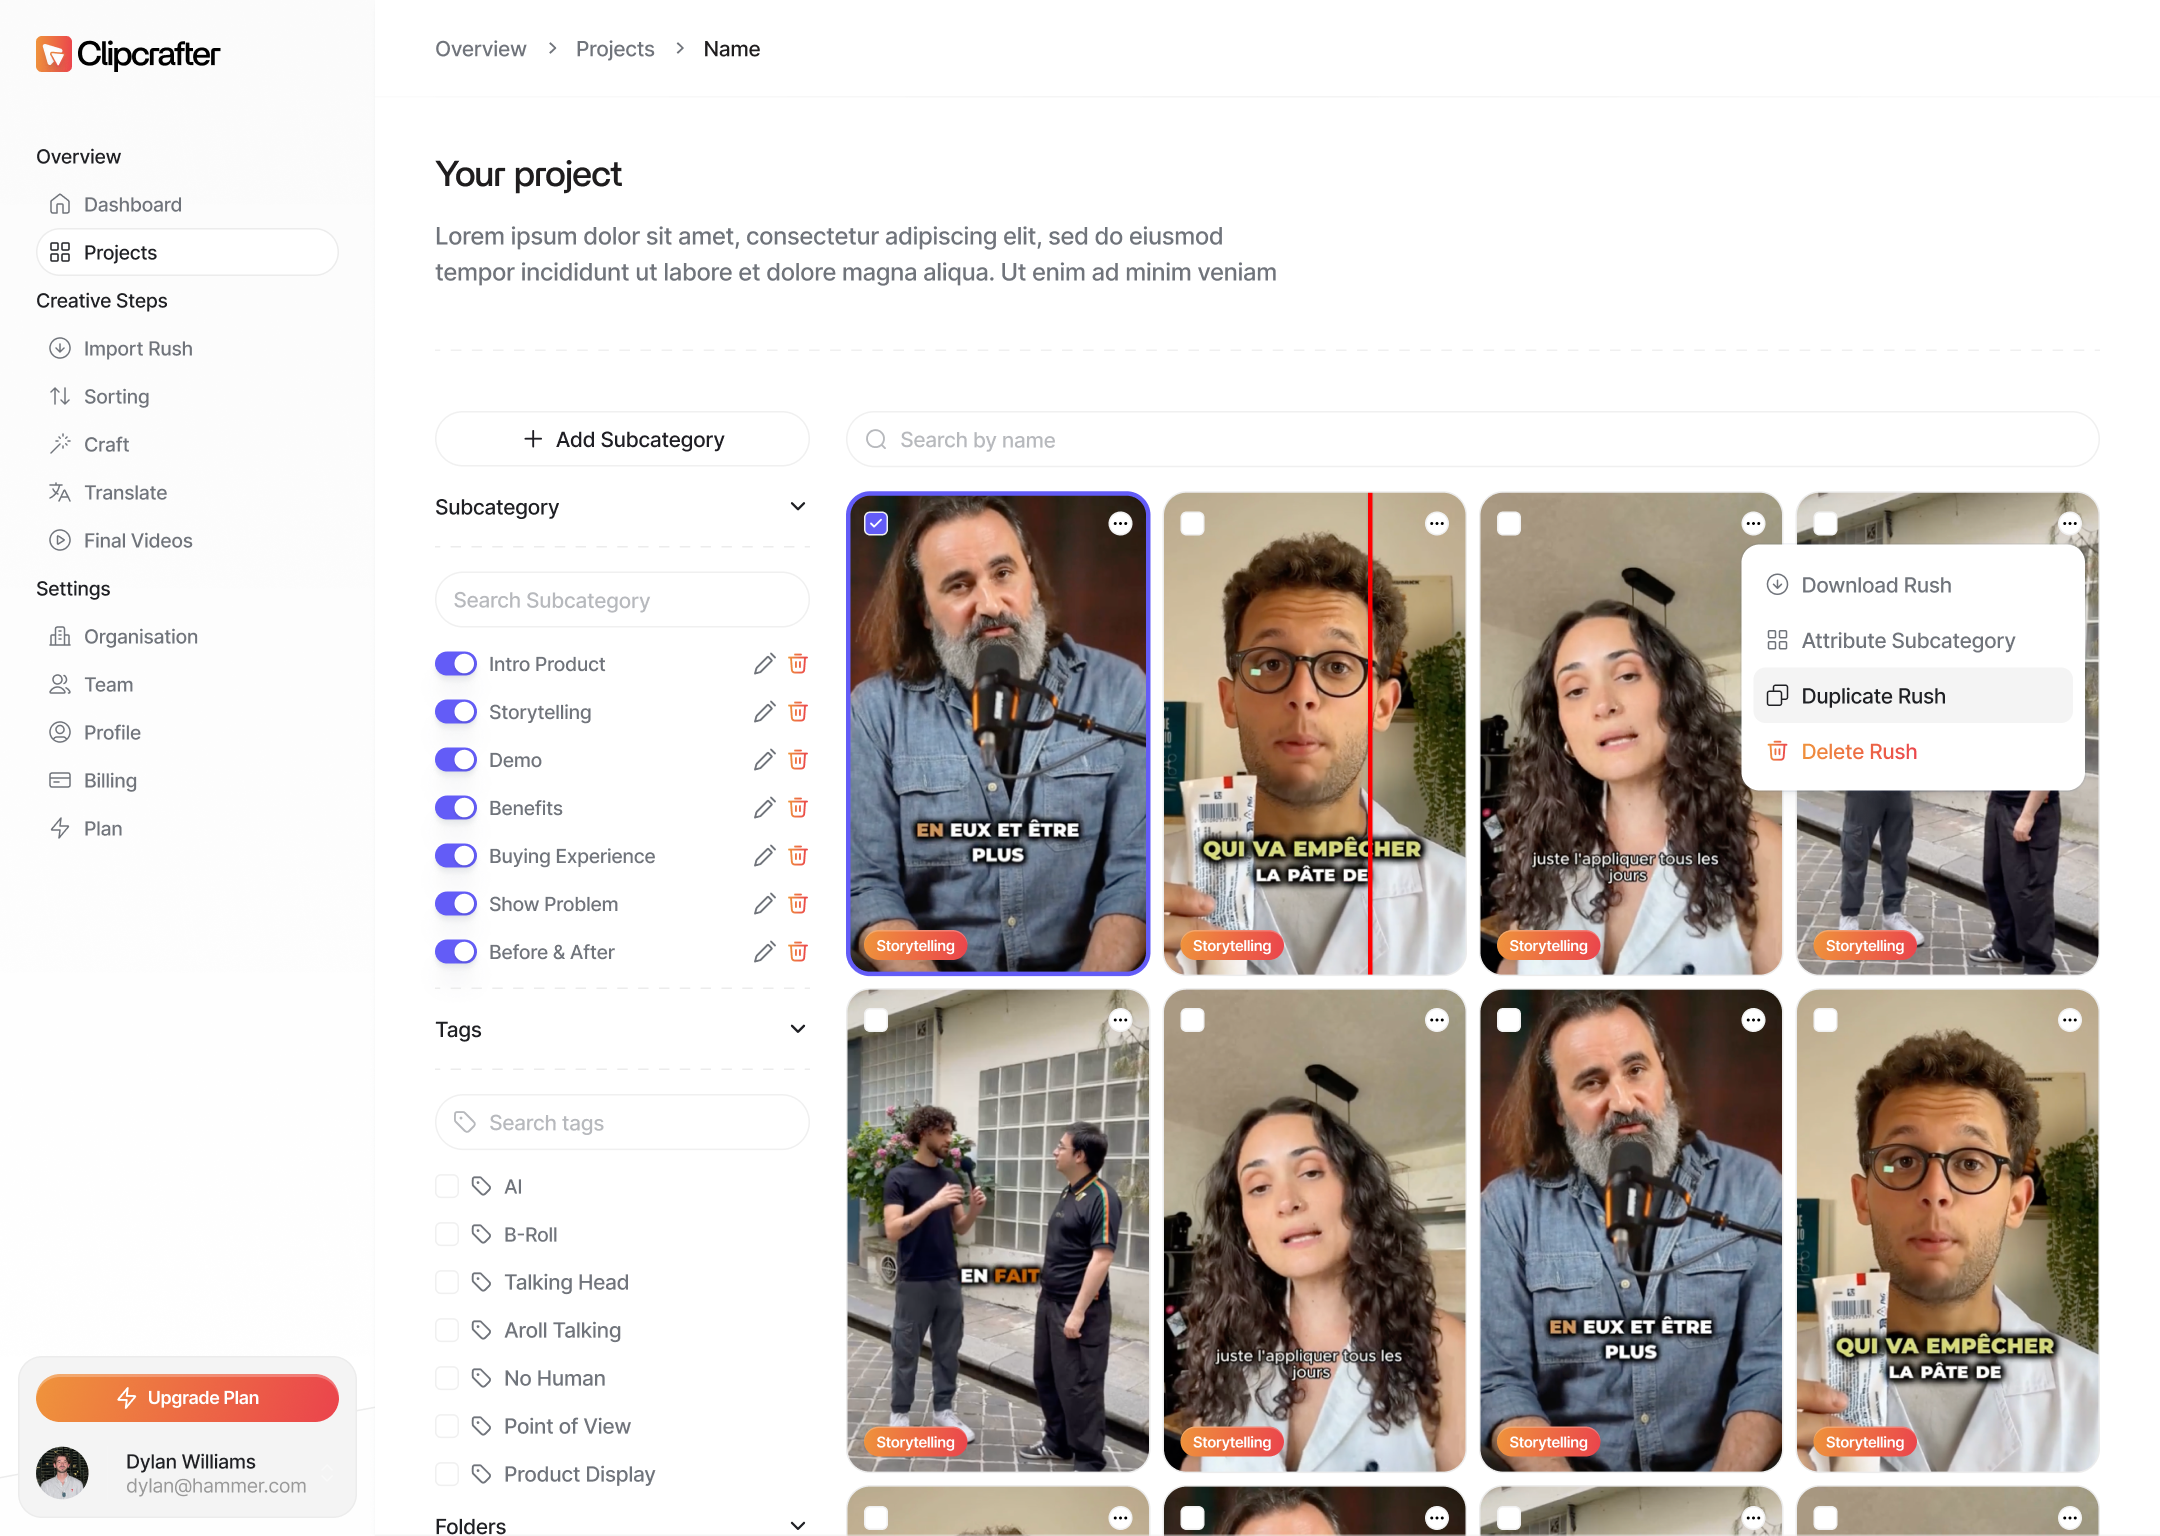Edit the Buying Experience pencil icon
This screenshot has height=1536, width=2160.
pyautogui.click(x=764, y=856)
